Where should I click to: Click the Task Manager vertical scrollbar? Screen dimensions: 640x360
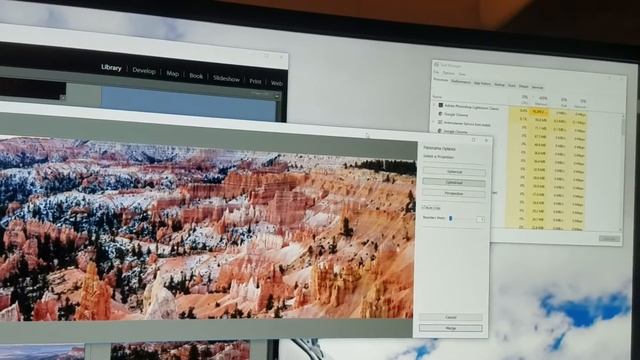(x=622, y=173)
